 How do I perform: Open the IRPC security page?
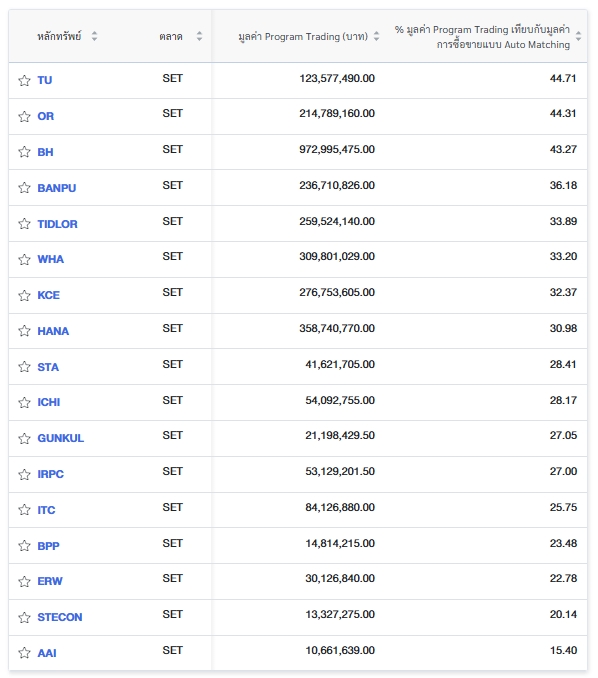pos(50,474)
